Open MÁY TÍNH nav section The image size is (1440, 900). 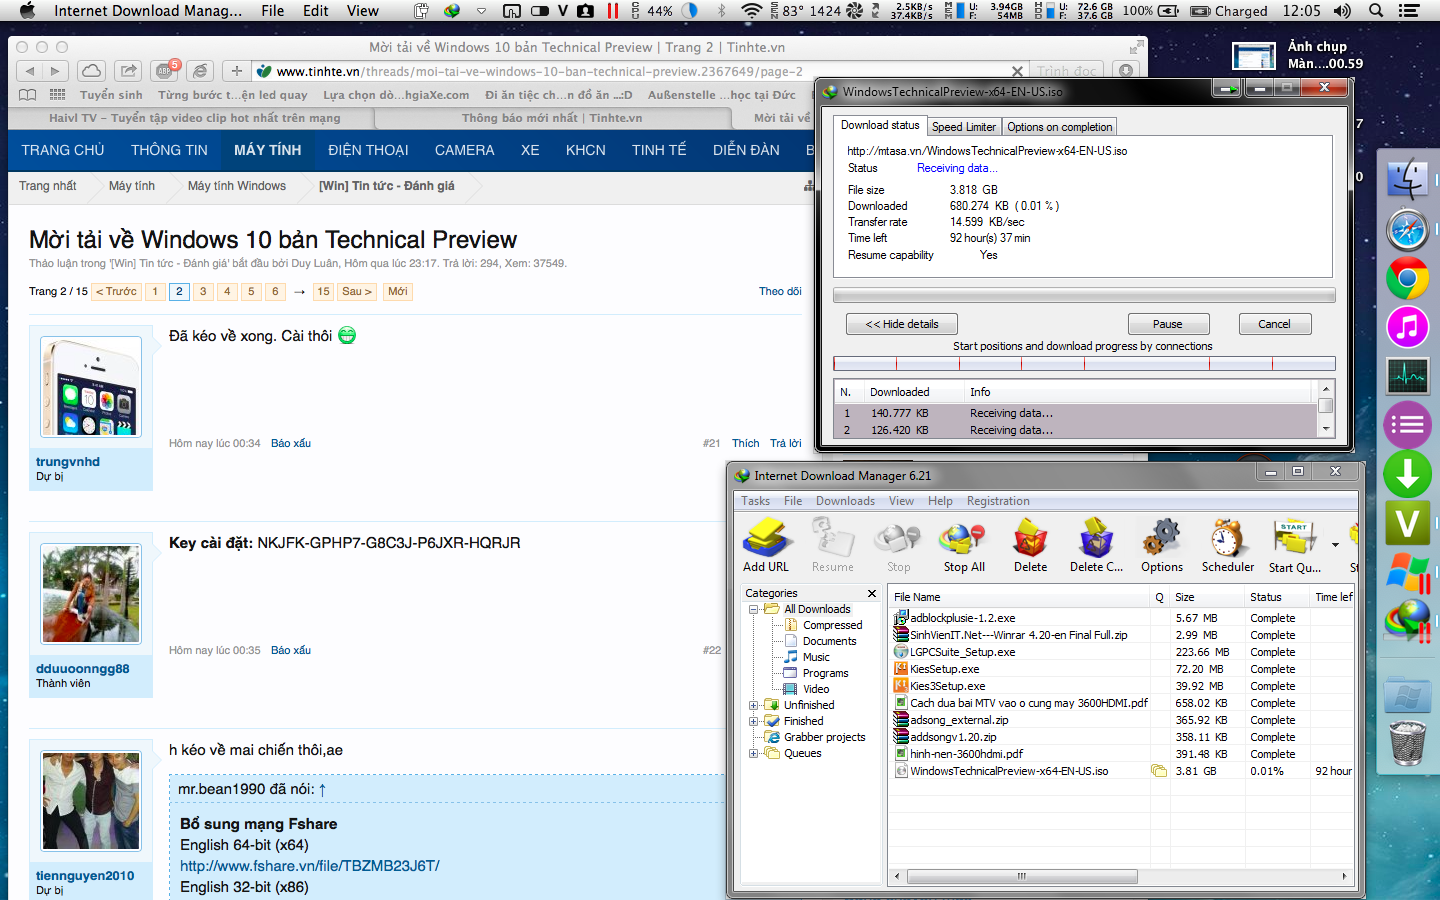click(x=268, y=150)
